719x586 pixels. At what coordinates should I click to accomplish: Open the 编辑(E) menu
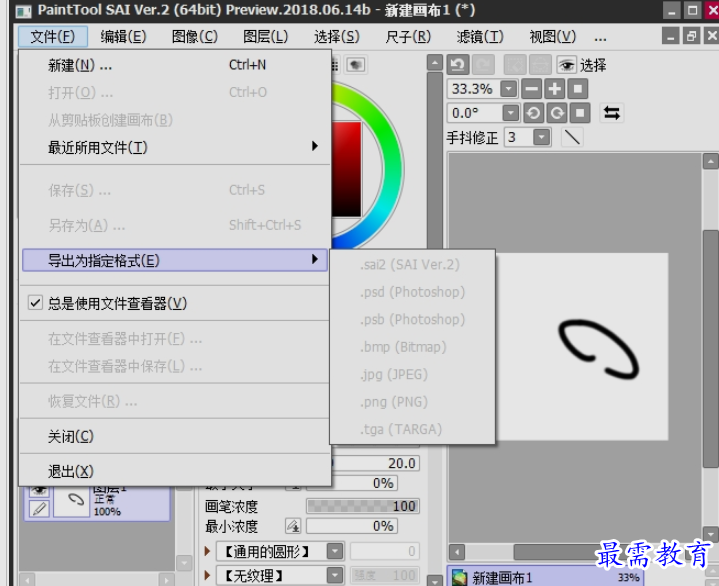pyautogui.click(x=123, y=36)
